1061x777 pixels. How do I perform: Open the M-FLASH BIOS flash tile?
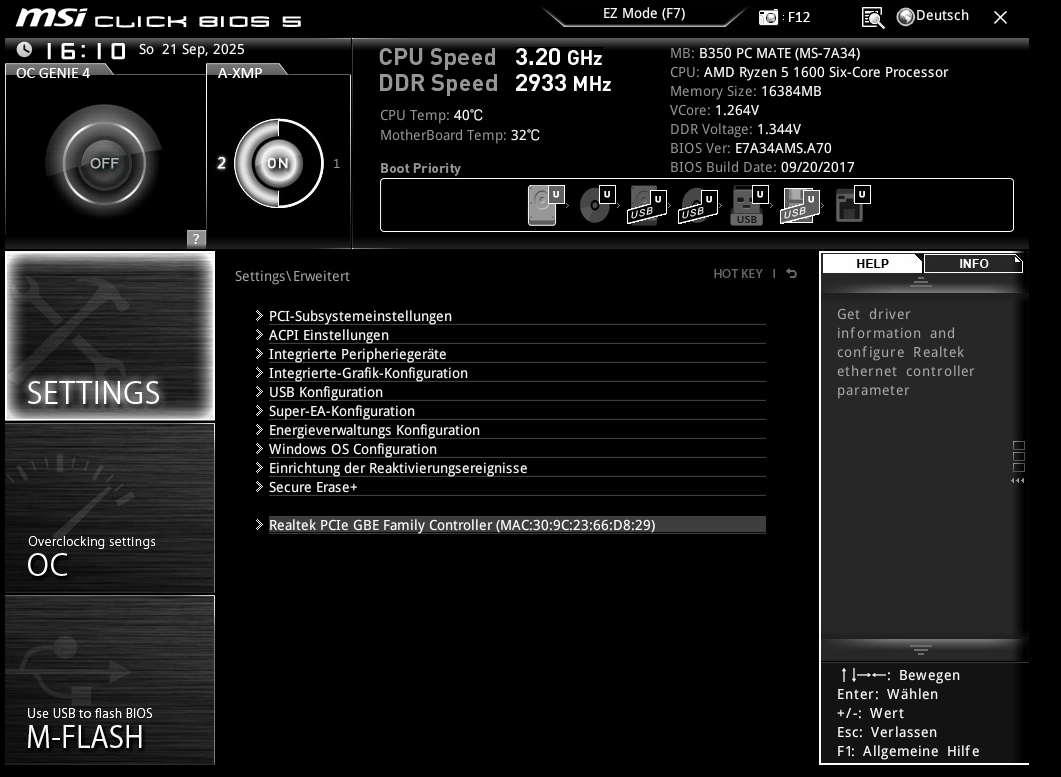click(x=110, y=680)
